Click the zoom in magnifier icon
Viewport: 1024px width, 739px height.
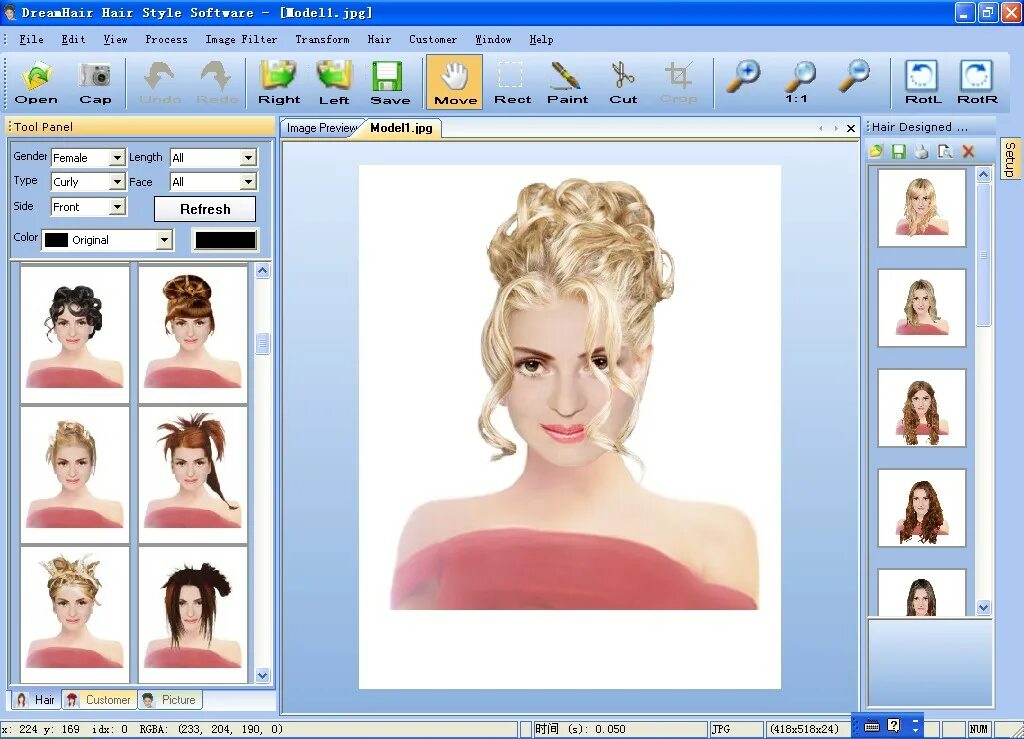(742, 77)
